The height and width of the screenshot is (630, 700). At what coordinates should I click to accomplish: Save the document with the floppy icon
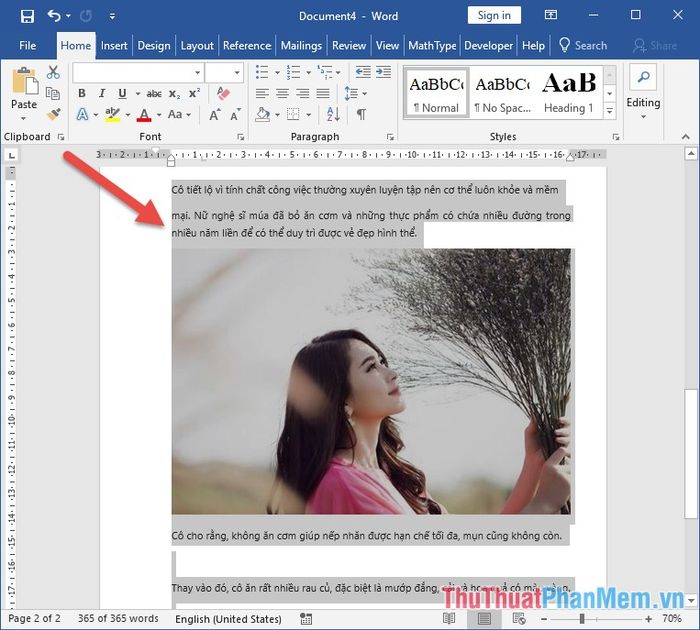coord(27,17)
